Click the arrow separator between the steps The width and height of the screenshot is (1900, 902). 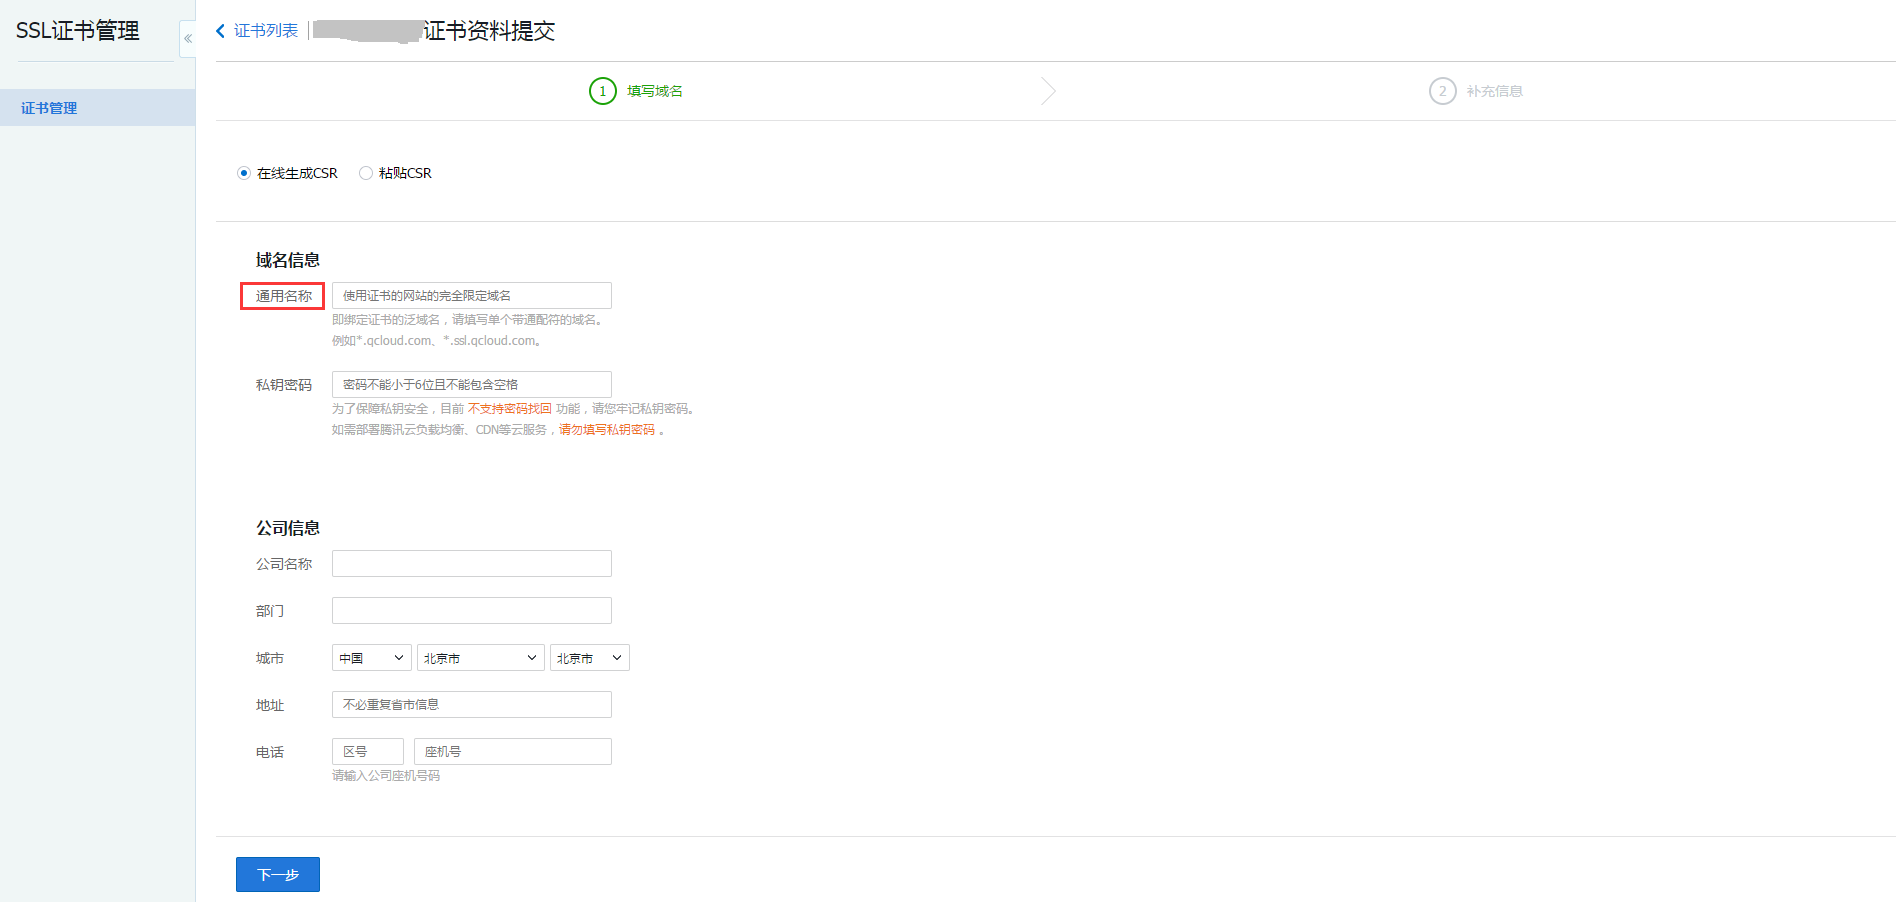point(1047,91)
